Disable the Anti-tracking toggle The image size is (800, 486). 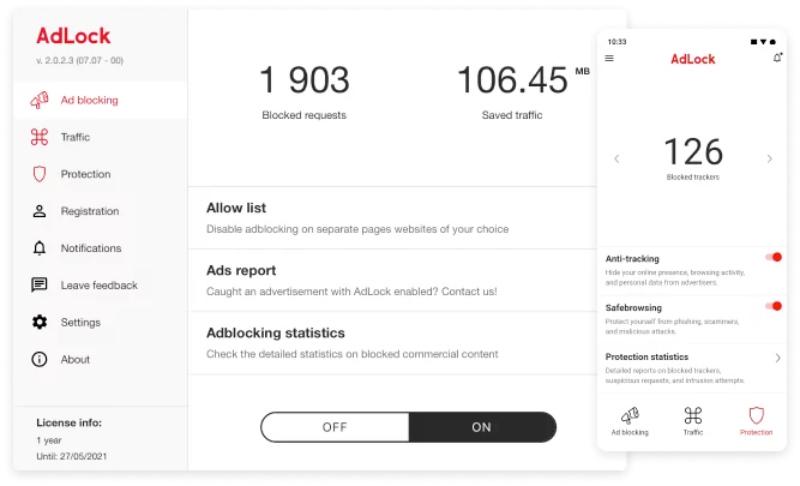(773, 258)
